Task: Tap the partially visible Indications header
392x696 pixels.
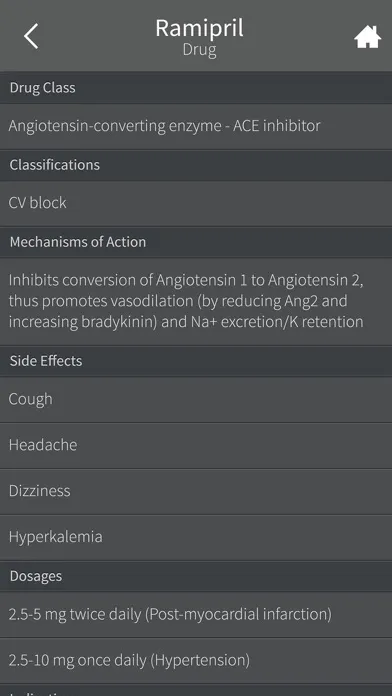Action: click(196, 690)
